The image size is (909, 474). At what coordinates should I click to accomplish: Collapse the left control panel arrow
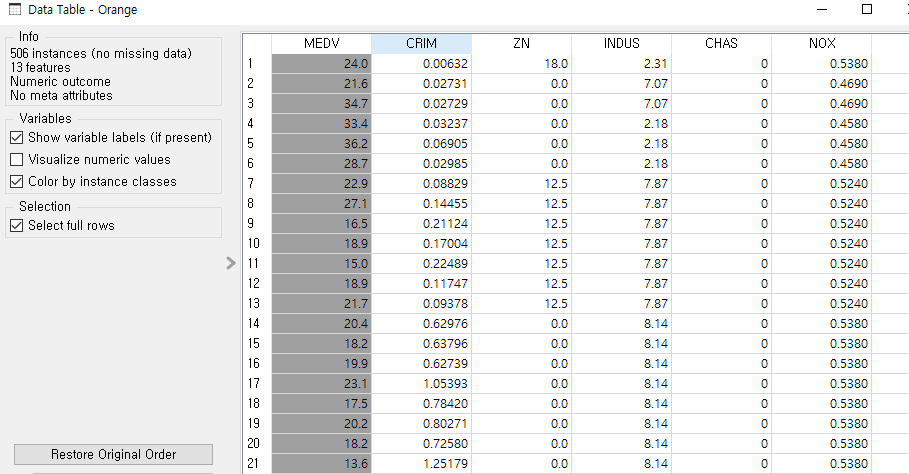pyautogui.click(x=231, y=263)
